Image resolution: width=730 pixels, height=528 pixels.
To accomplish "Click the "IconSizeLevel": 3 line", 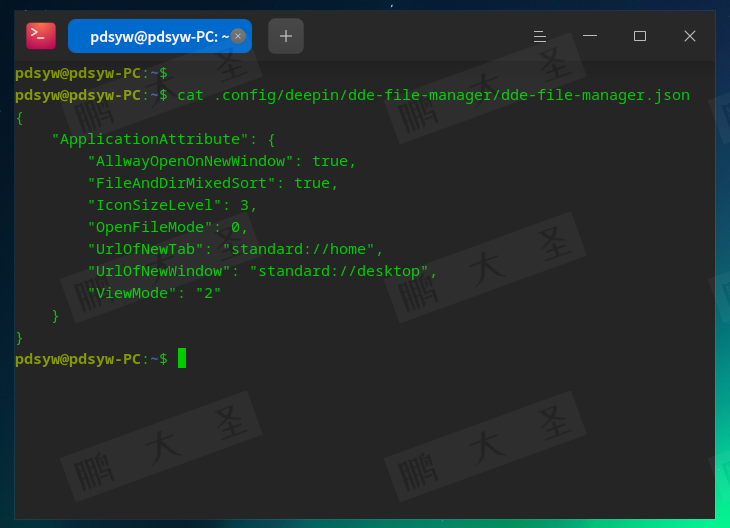I will click(172, 205).
